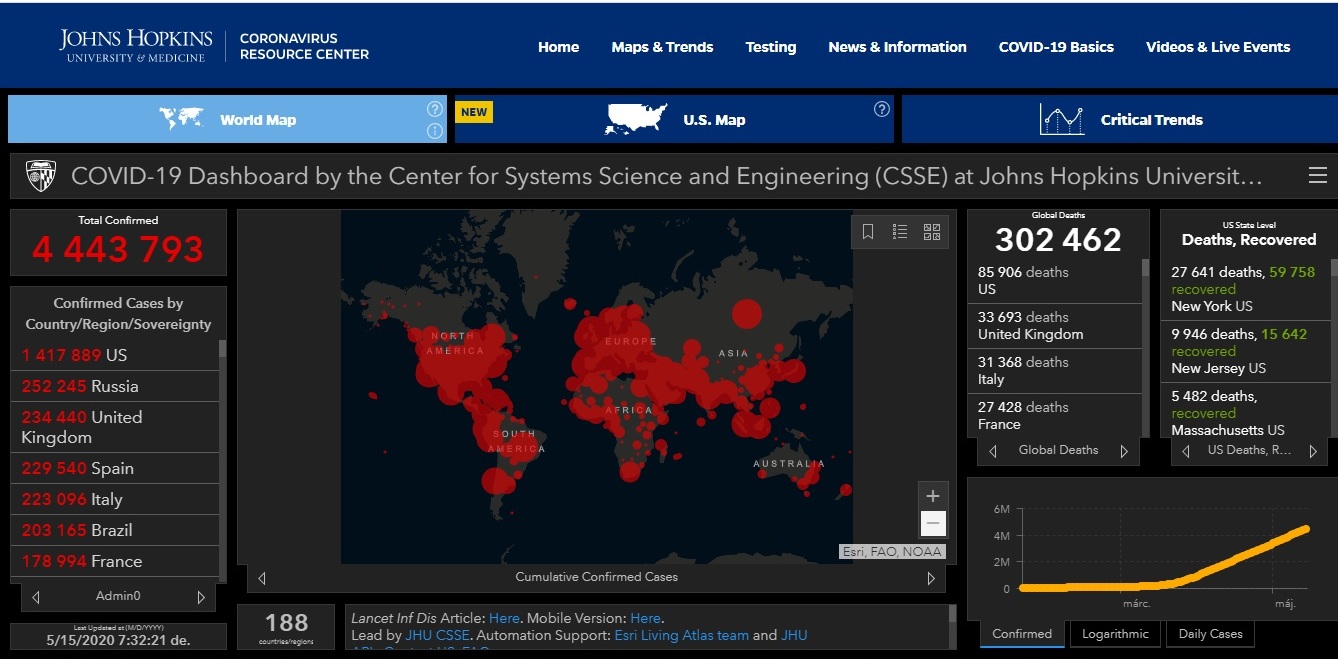Screen dimensions: 1338x659
Task: Click the right arrow beside Admin0
Action: 201,597
